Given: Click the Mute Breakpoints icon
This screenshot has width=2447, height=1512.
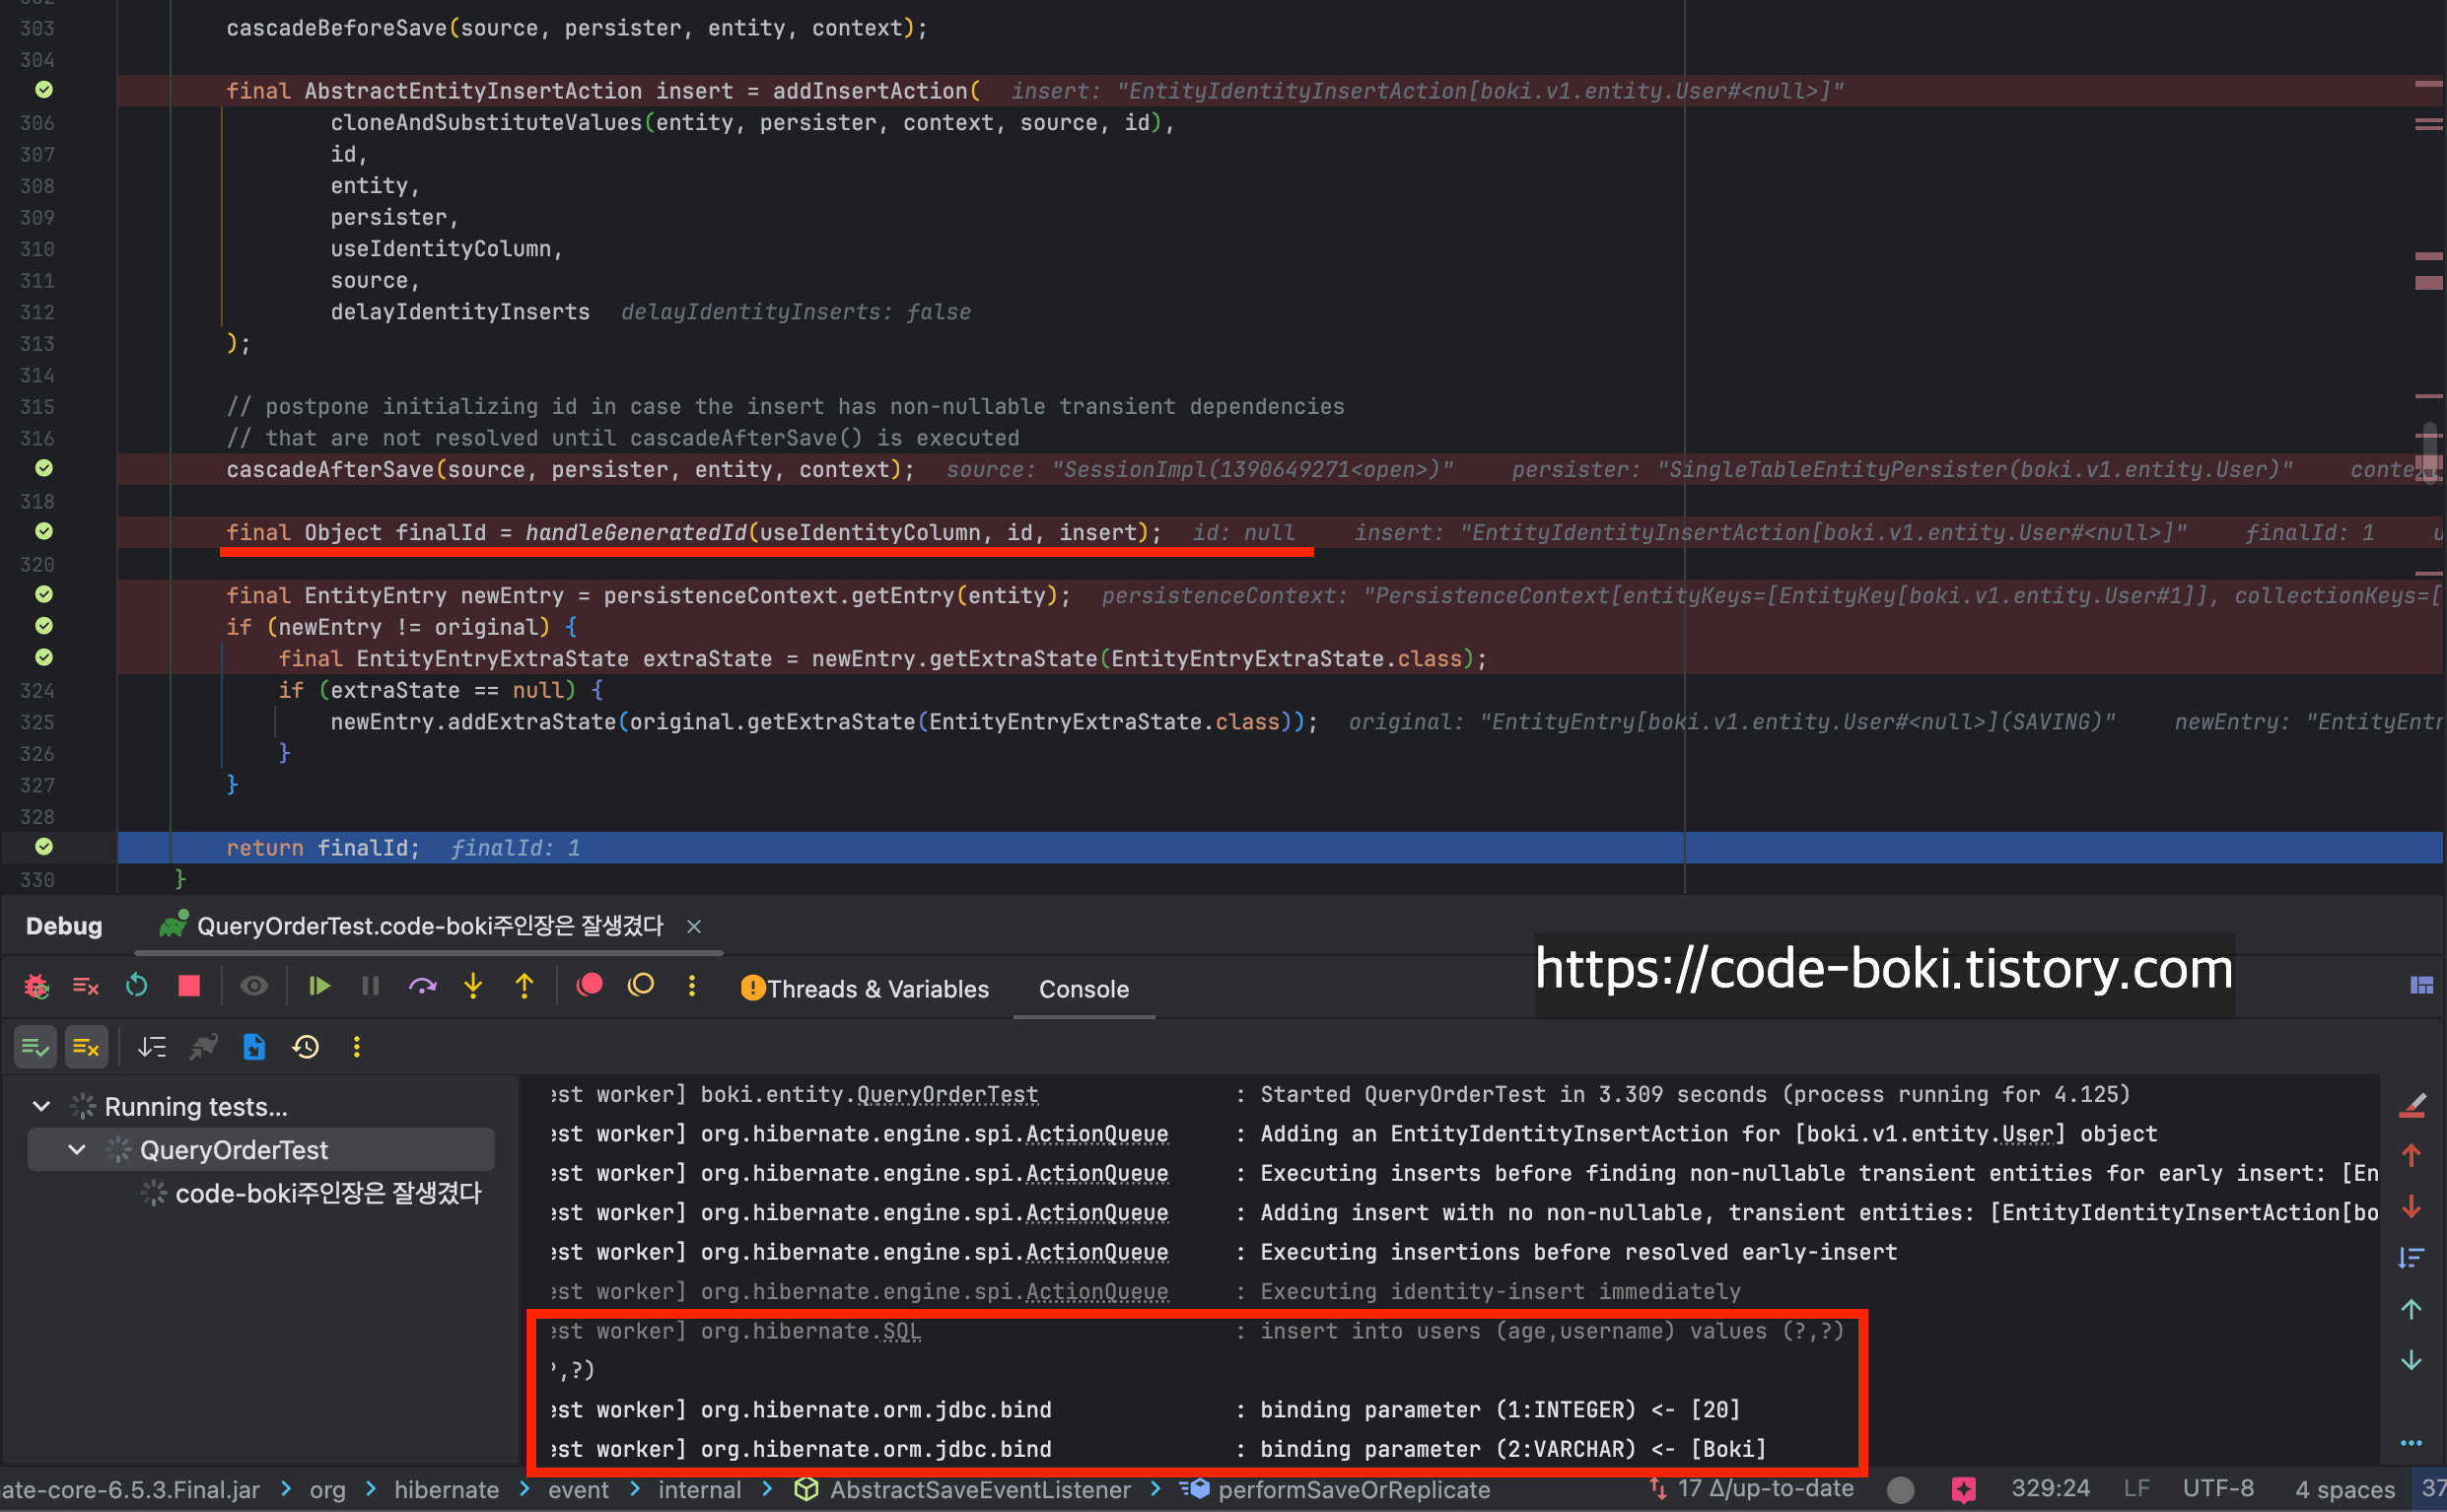Looking at the screenshot, I should click(641, 987).
